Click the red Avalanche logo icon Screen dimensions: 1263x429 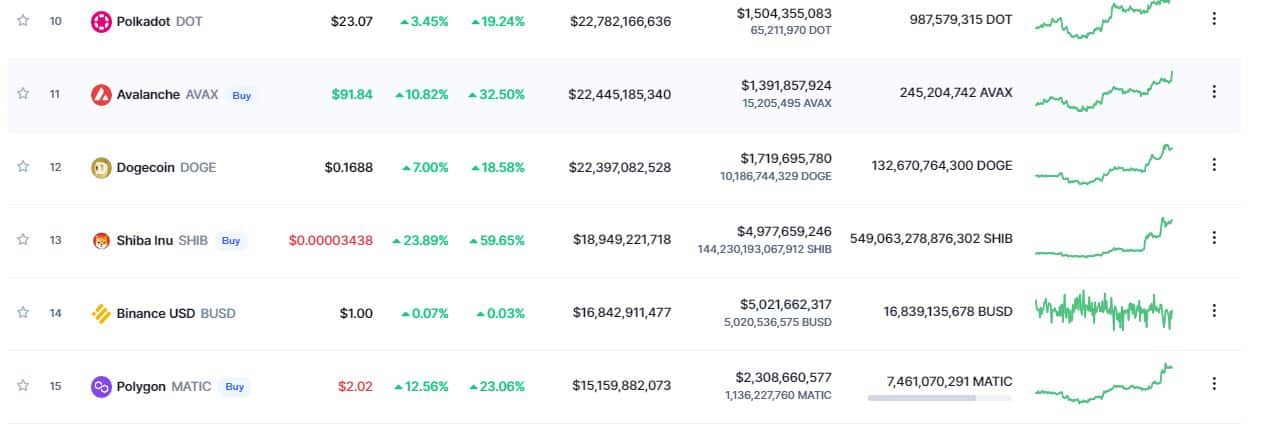100,94
